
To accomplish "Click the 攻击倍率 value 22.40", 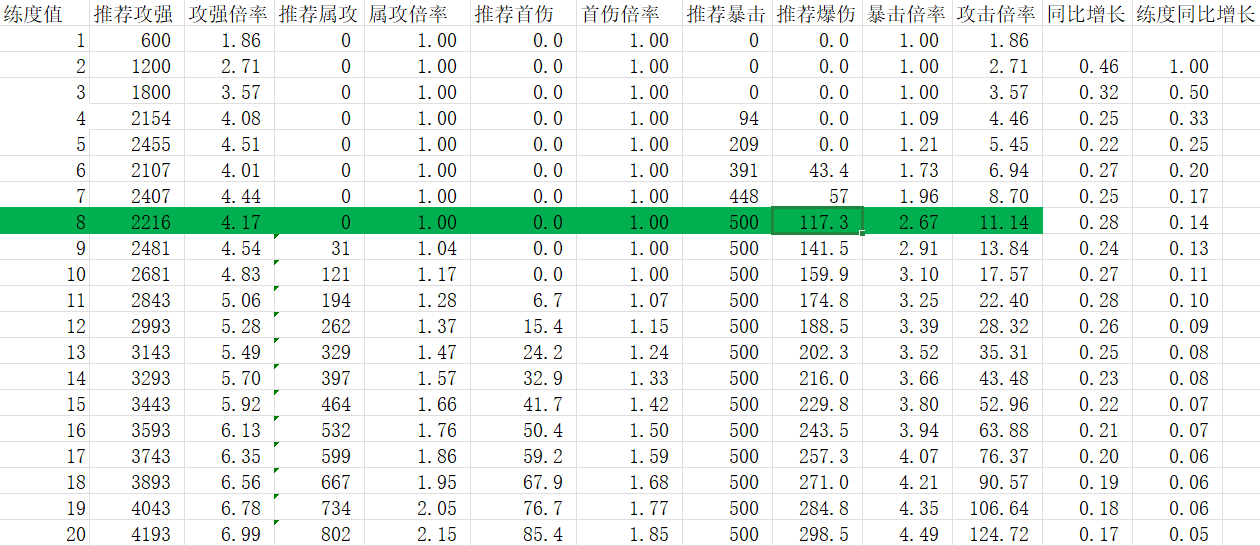I will point(997,300).
